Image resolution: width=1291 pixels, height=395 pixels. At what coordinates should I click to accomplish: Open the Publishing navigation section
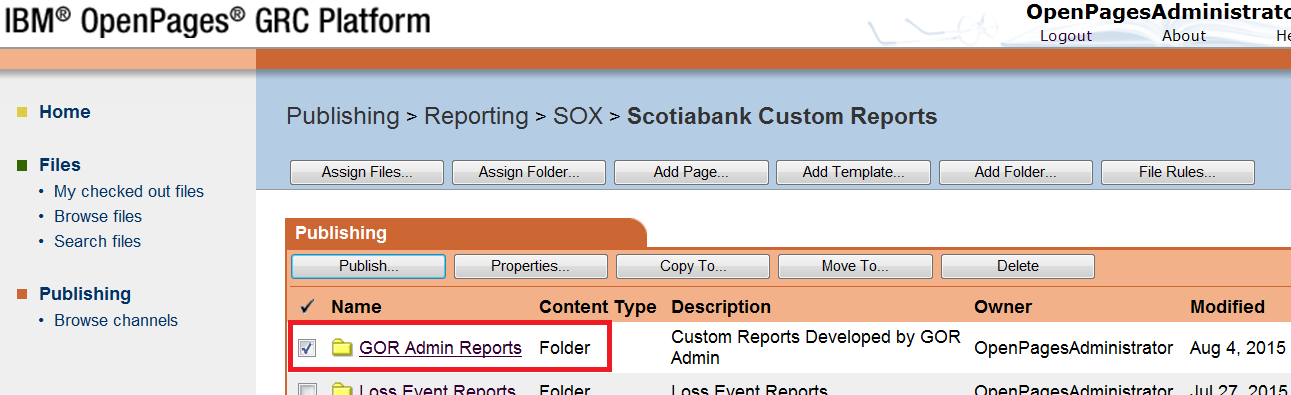pos(85,294)
